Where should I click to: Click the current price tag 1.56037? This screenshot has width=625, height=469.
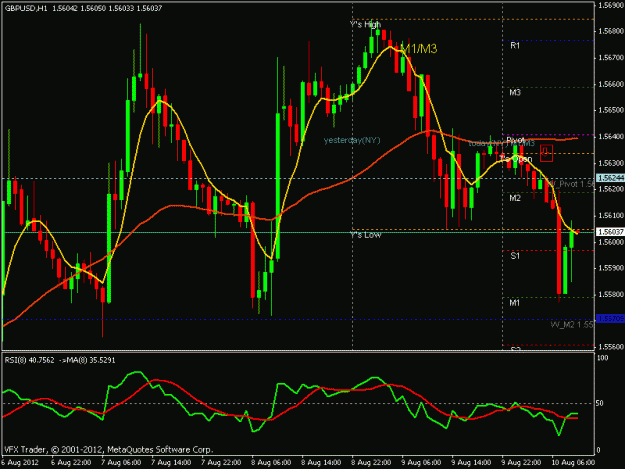coord(610,232)
